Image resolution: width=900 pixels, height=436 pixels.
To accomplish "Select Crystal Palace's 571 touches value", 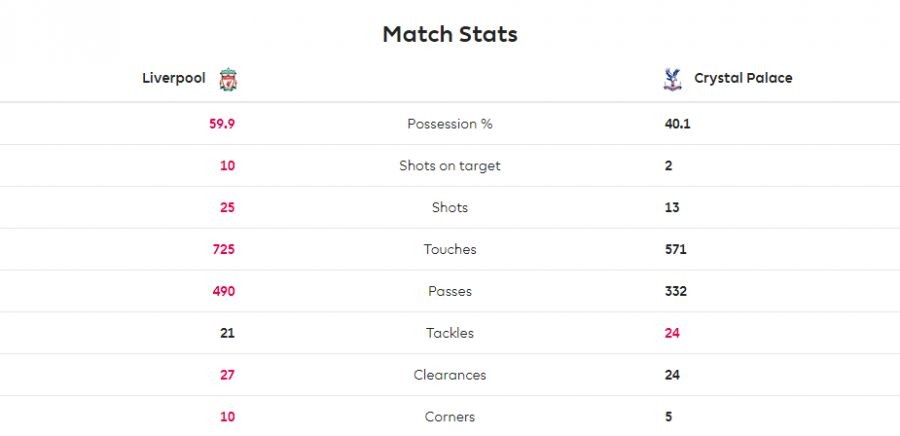I will pos(676,250).
